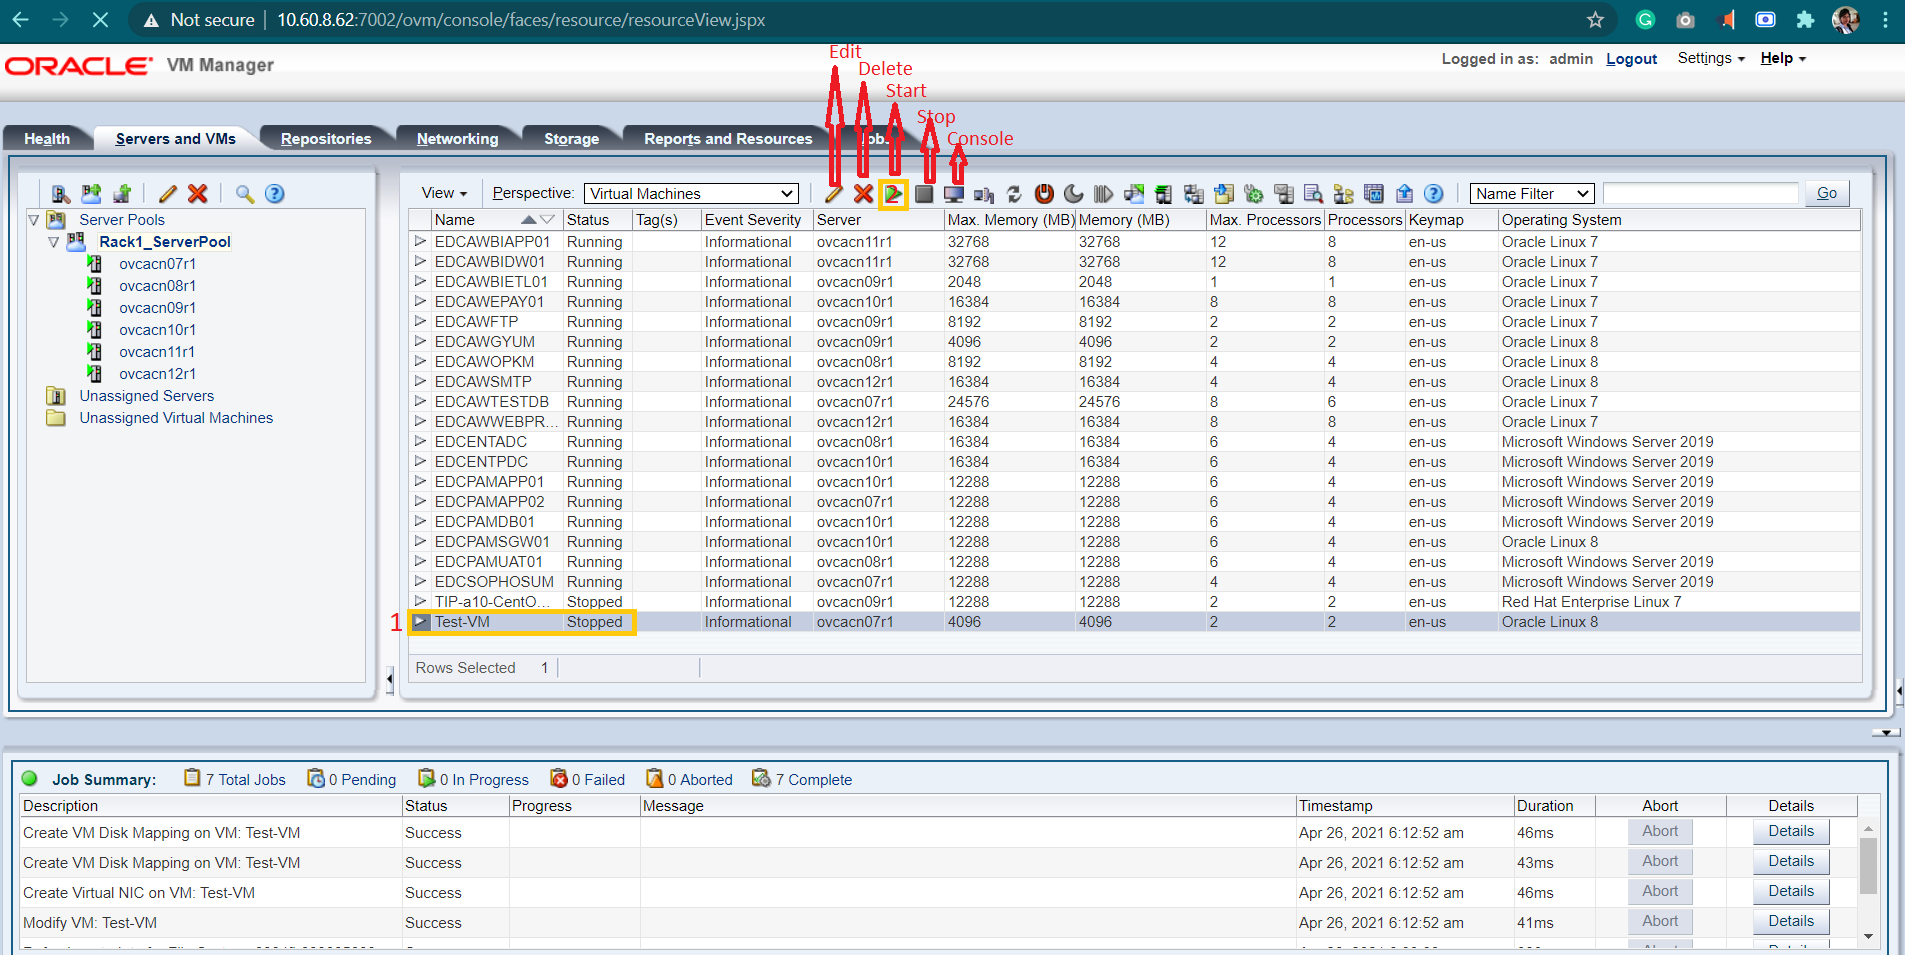Click the magnifier Find icon in tree toolbar
Screen dimensions: 1905x955
point(245,194)
